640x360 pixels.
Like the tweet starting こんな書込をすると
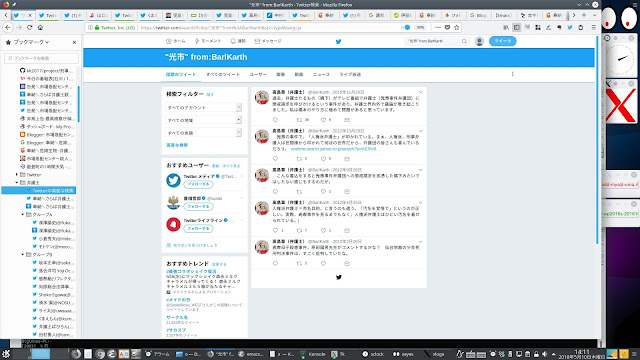[323, 191]
